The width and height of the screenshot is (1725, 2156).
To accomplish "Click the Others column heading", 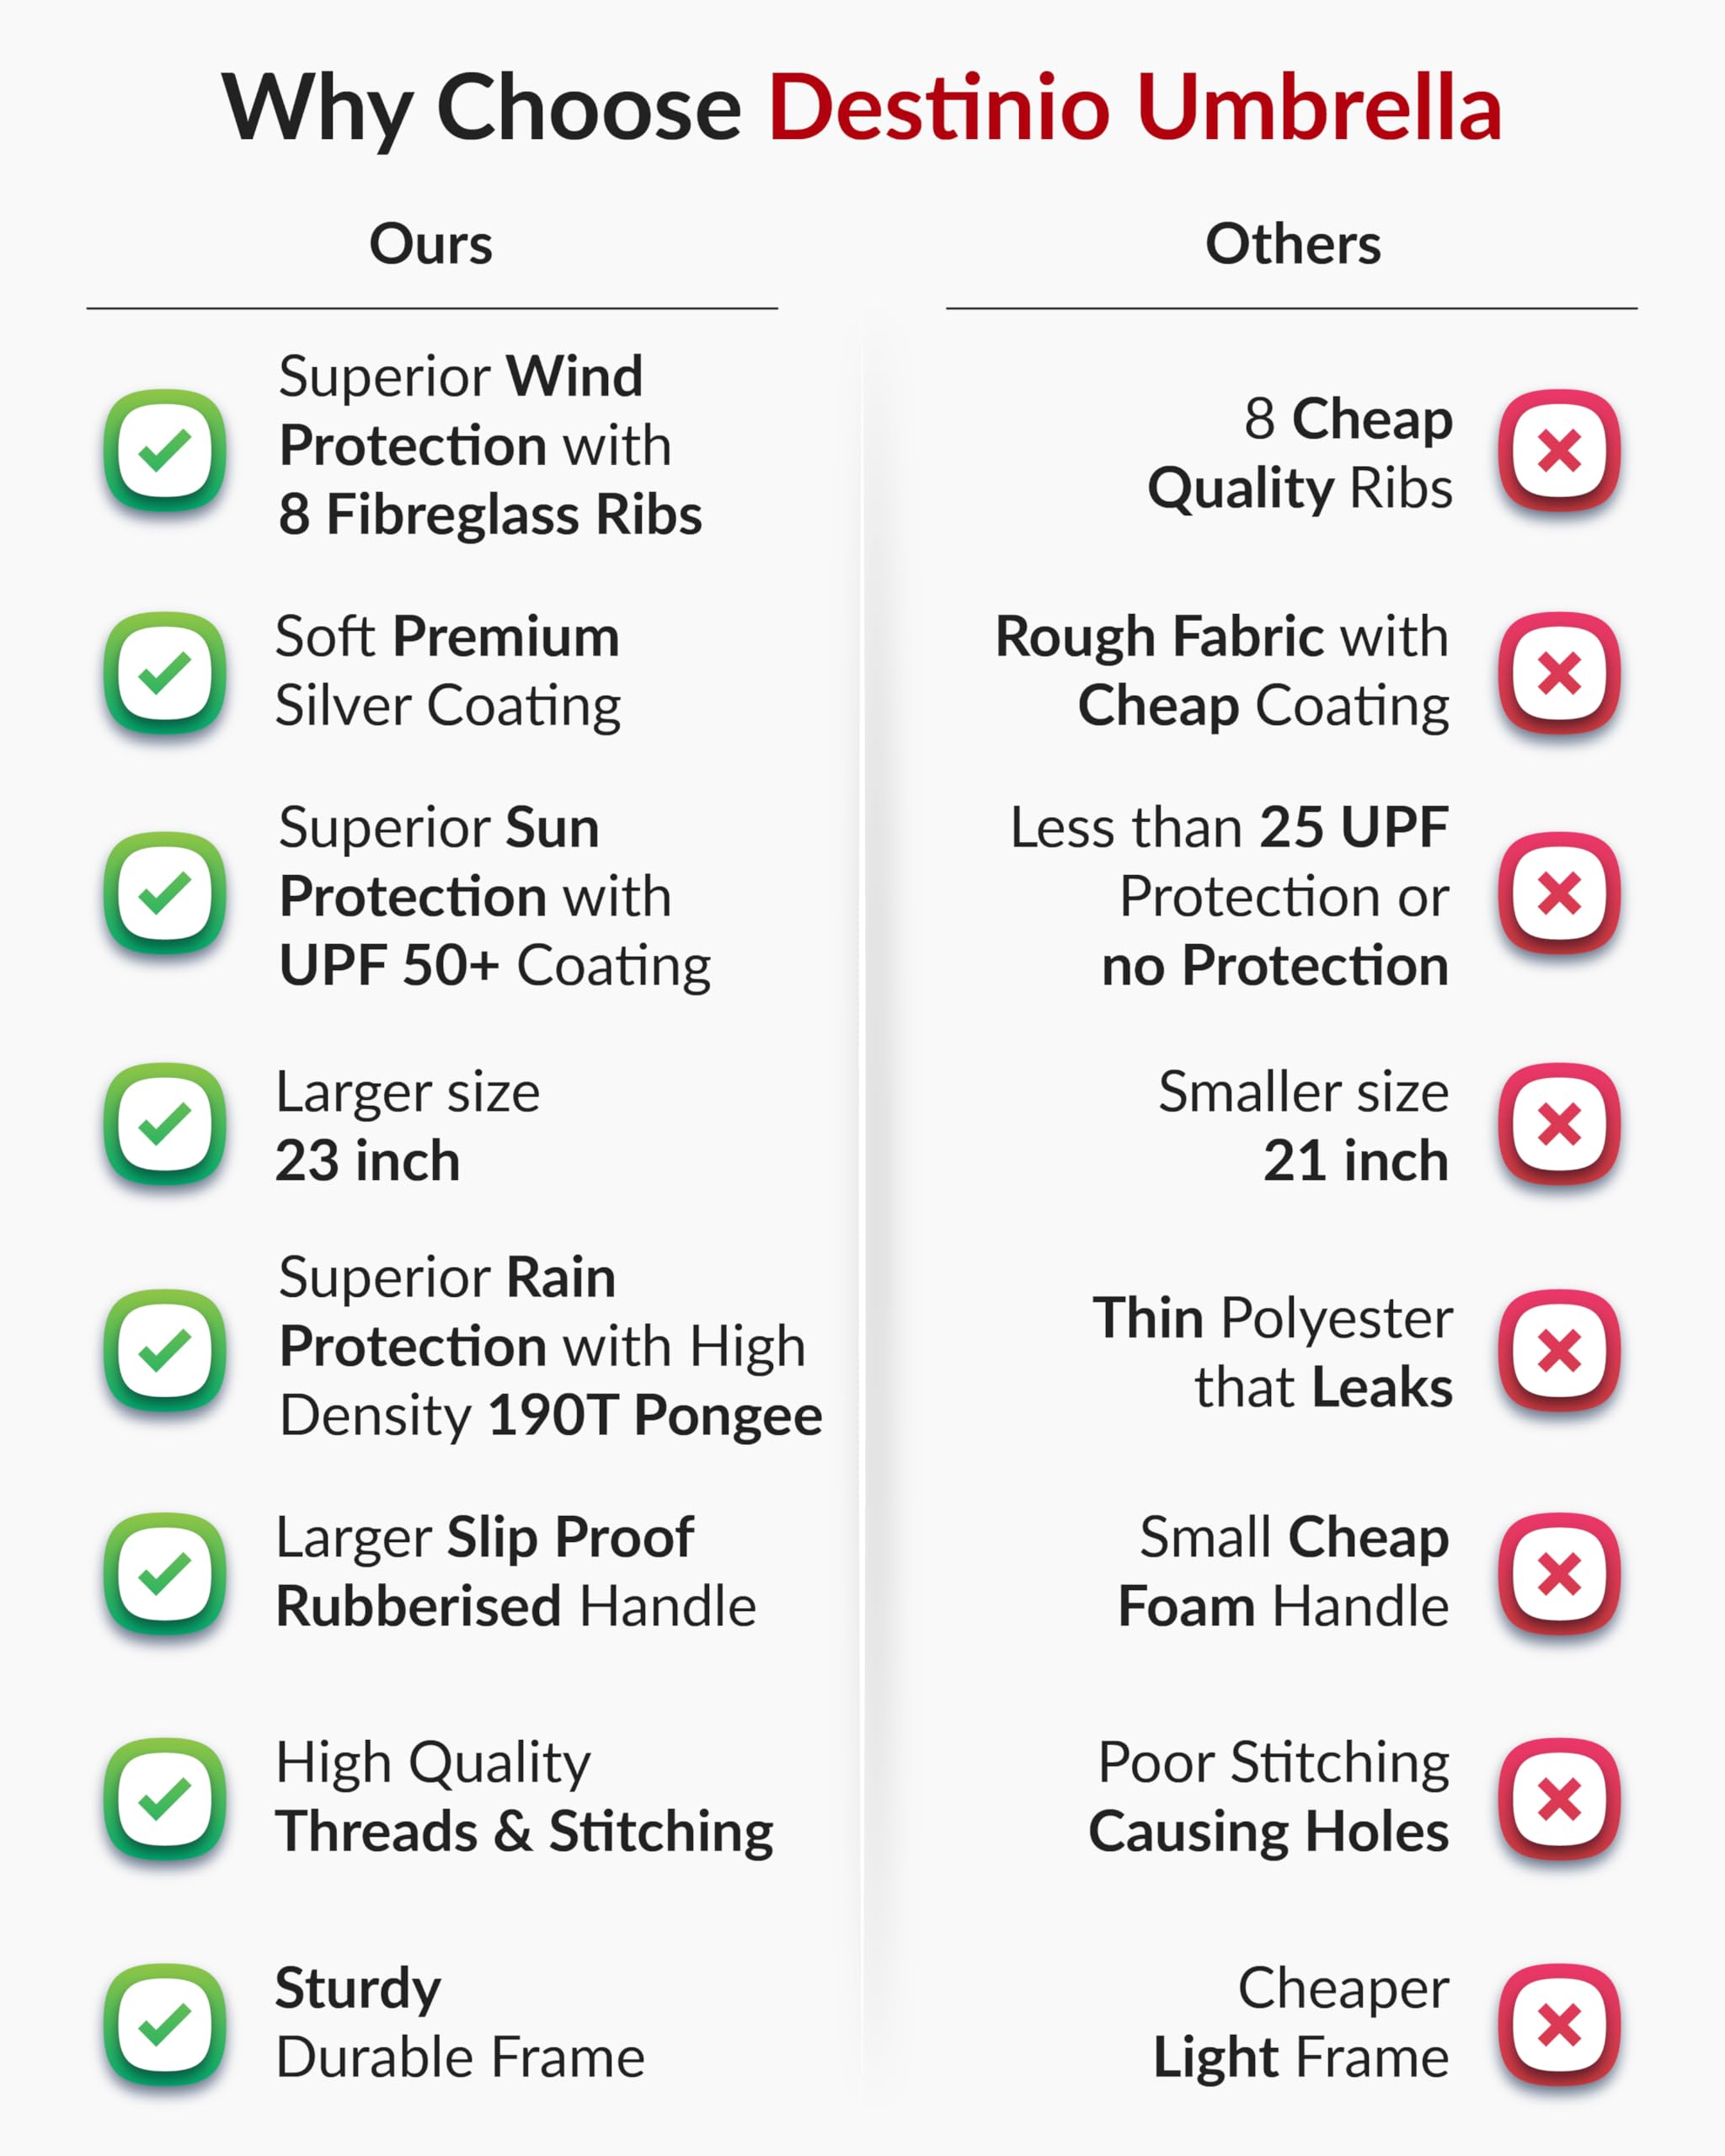I will click(1293, 244).
